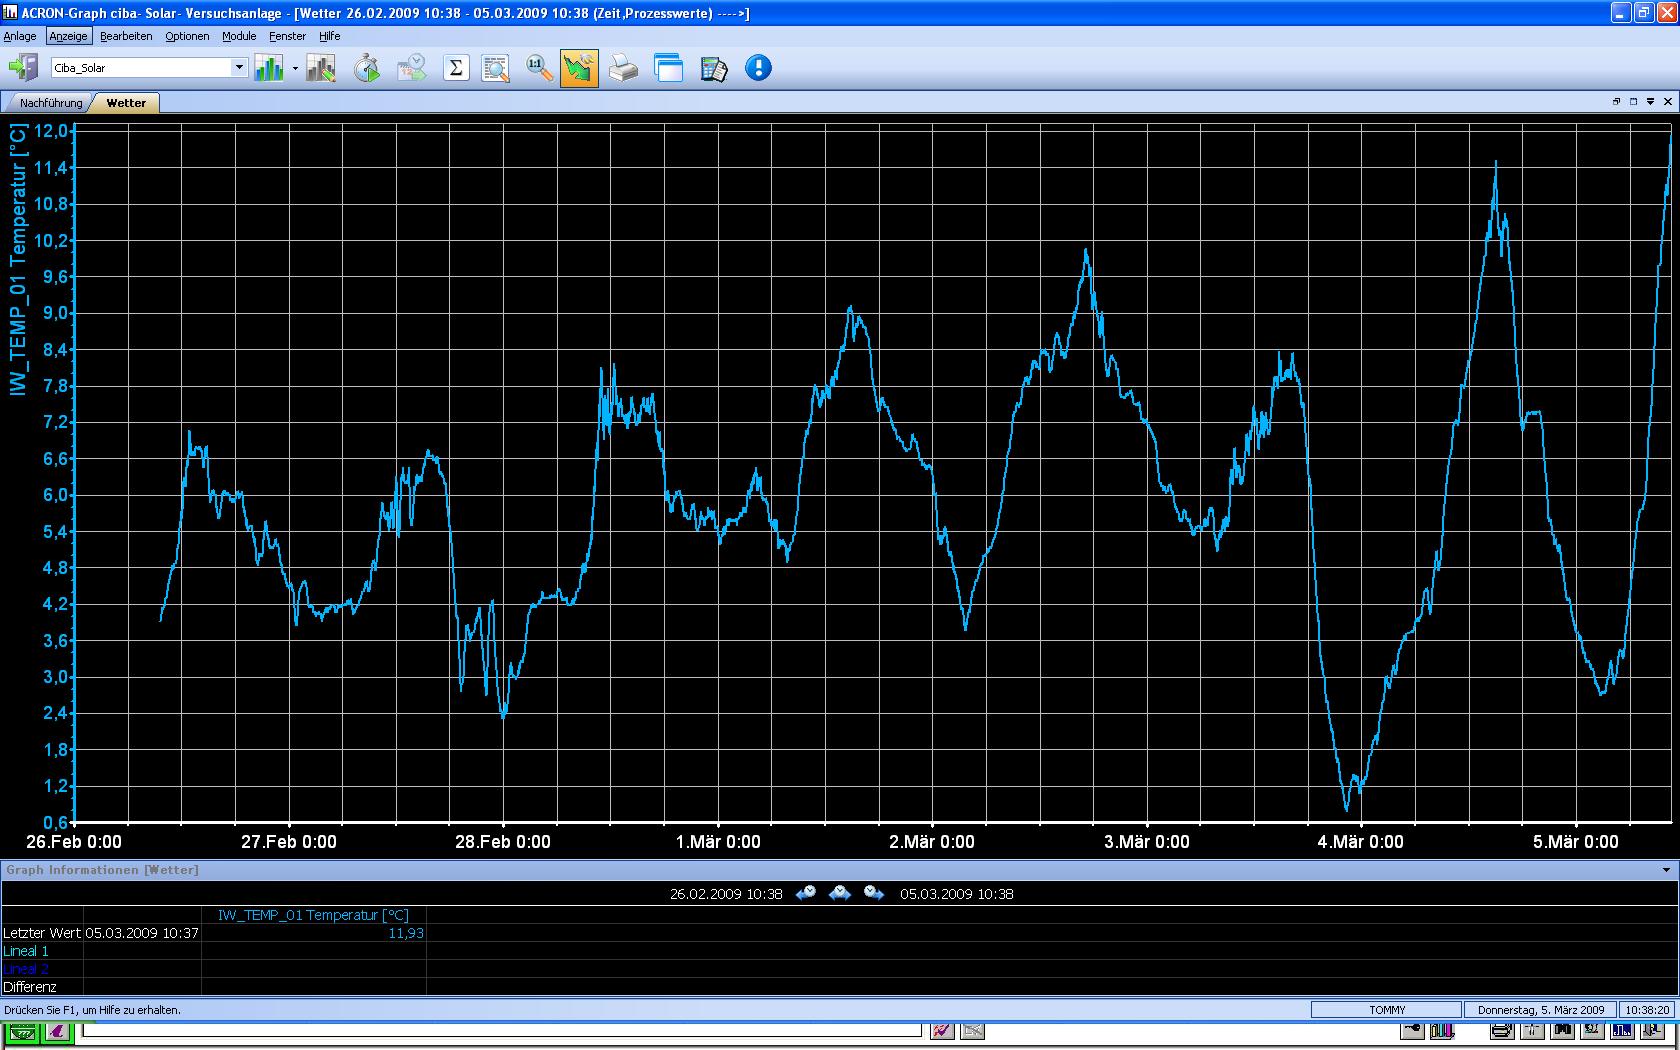
Task: Click the Sigma sum calculation icon
Action: pos(456,68)
